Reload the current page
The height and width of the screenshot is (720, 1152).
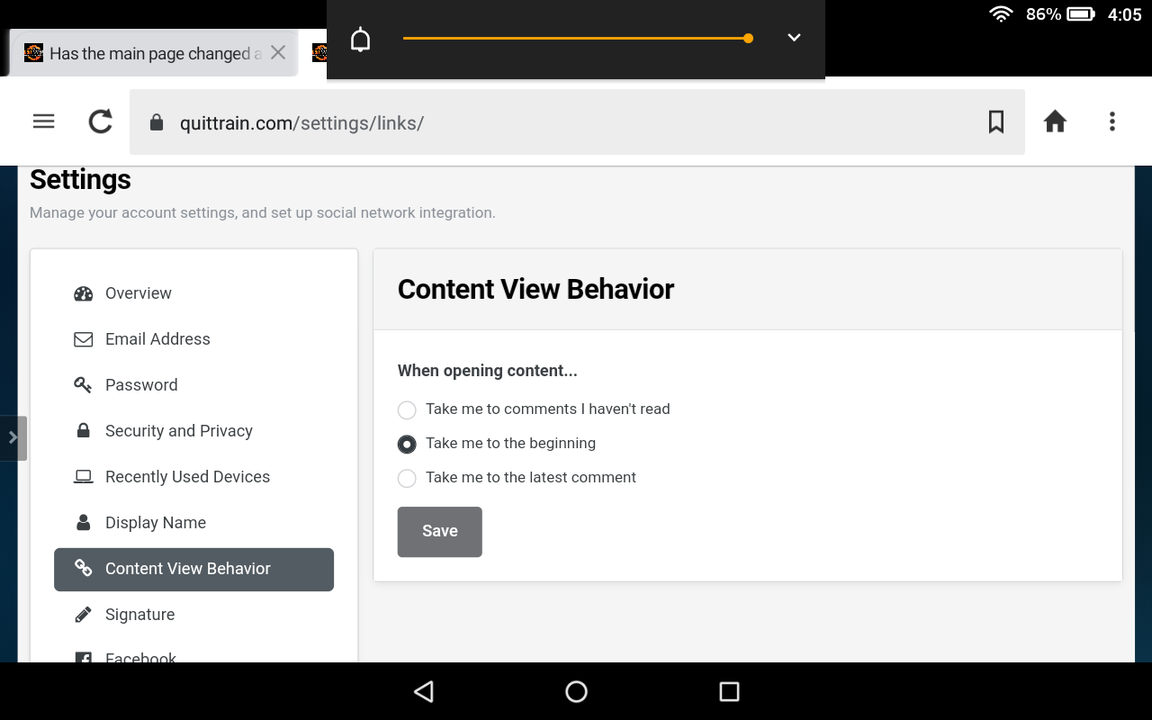pos(100,122)
